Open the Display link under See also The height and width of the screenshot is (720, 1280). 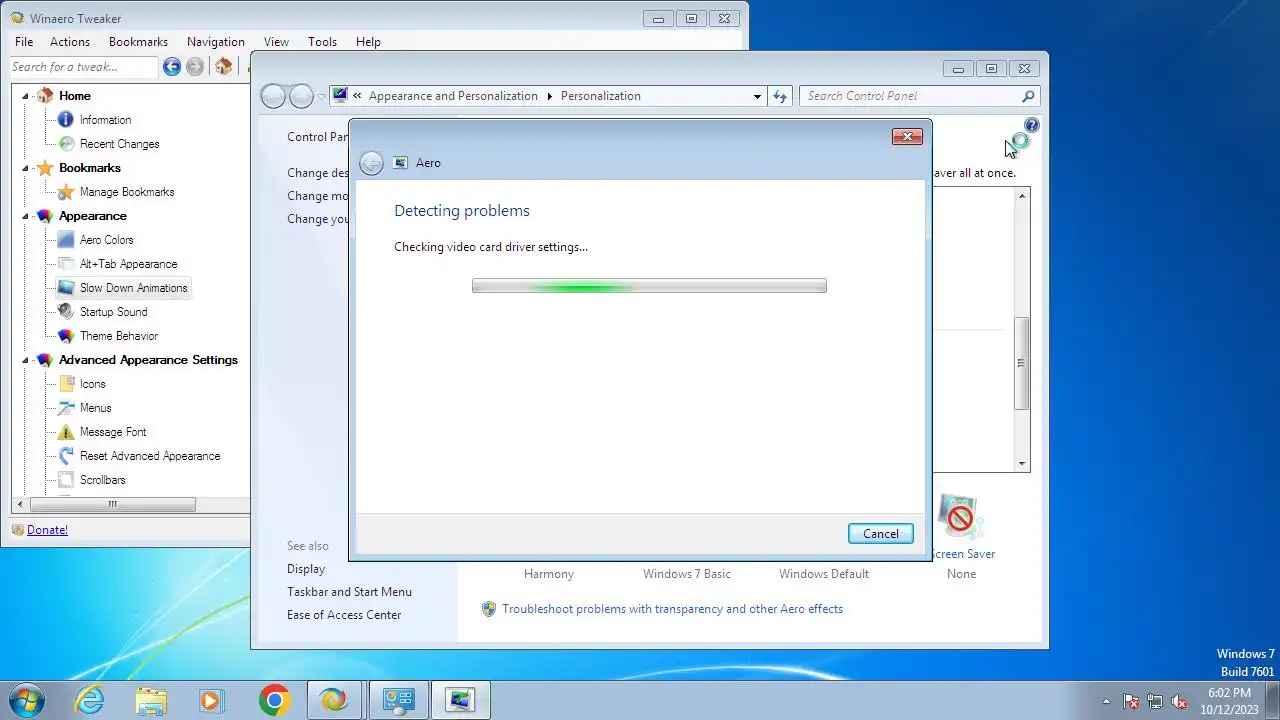click(x=306, y=569)
